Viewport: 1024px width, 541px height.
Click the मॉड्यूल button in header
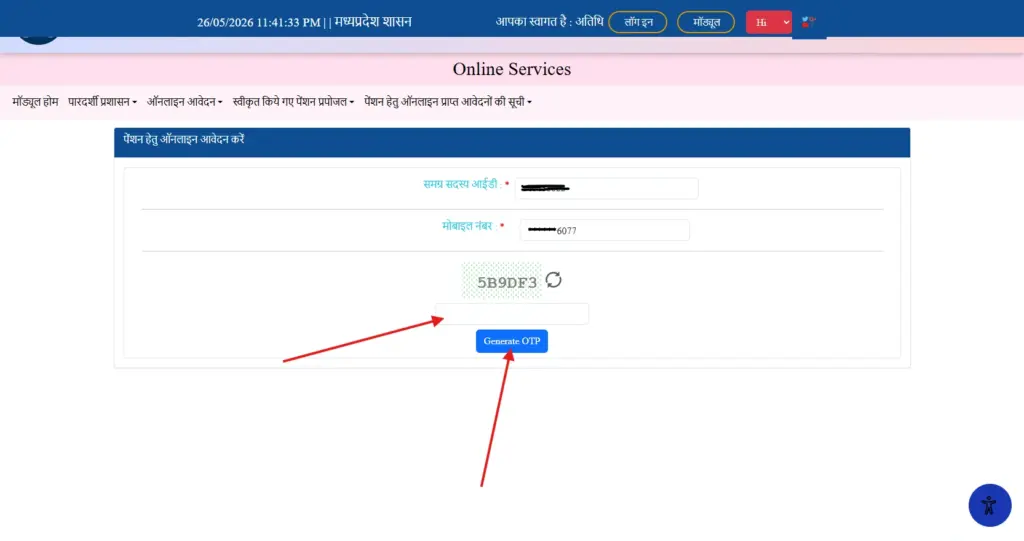pyautogui.click(x=706, y=22)
